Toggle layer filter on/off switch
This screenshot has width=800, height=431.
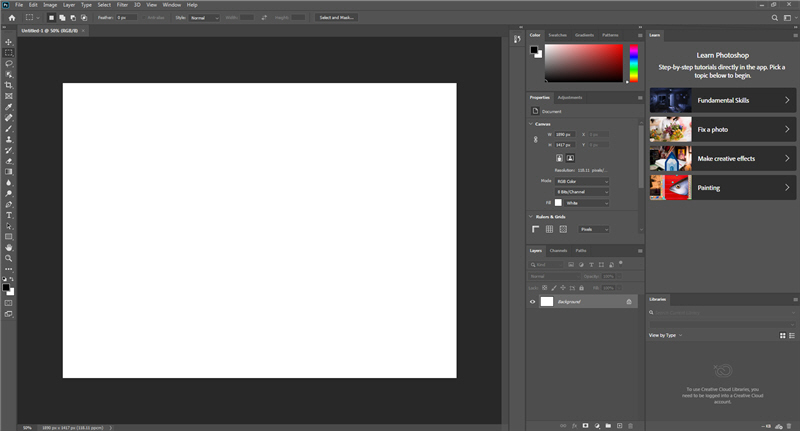click(x=620, y=263)
